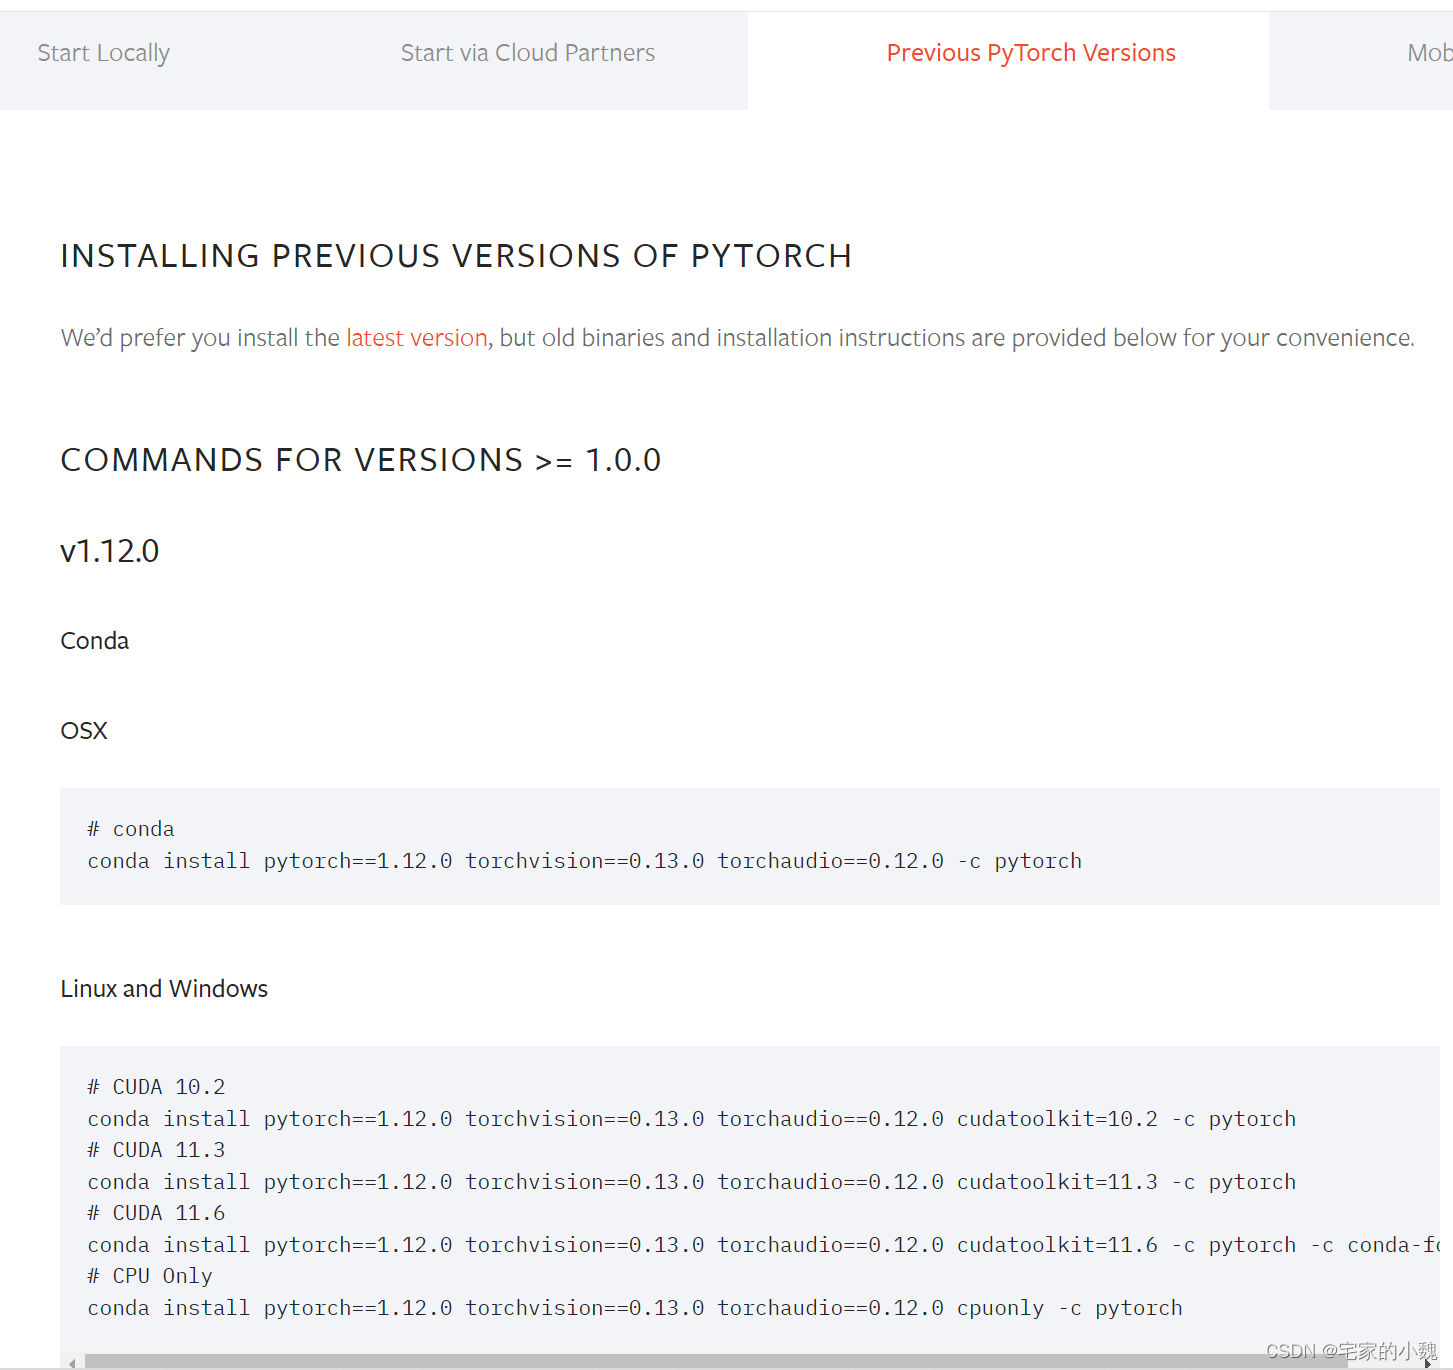Click the cudatoolkit=11.6 install command
This screenshot has height=1370, width=1453.
(x=763, y=1245)
